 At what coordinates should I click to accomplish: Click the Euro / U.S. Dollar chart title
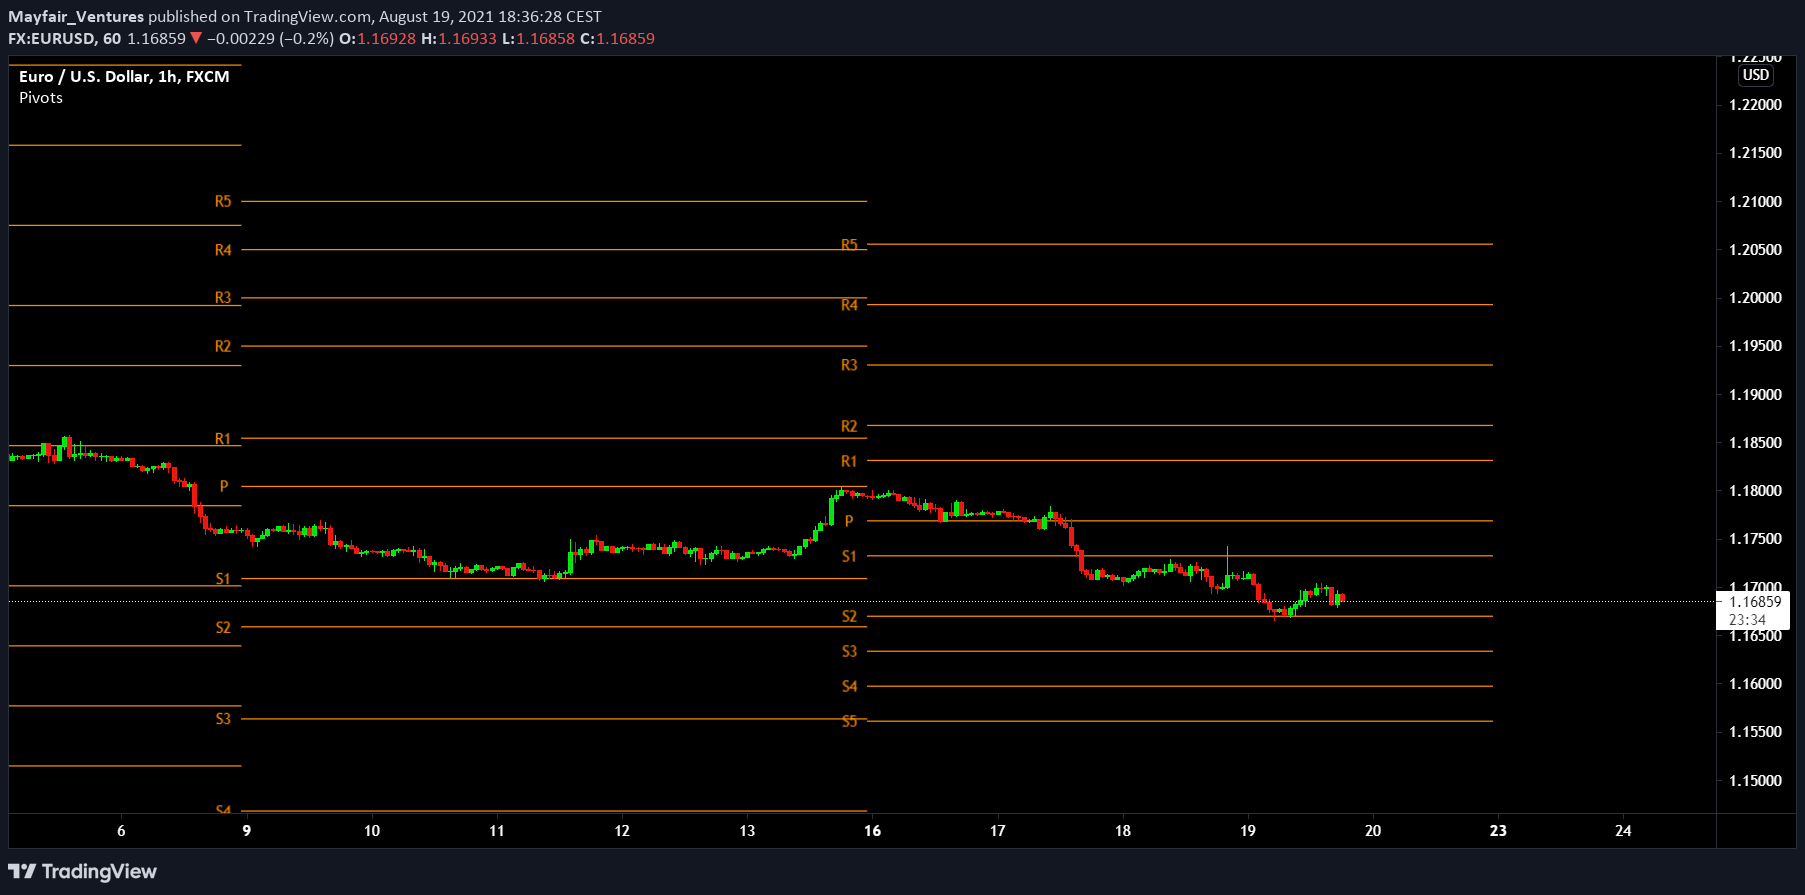(124, 77)
